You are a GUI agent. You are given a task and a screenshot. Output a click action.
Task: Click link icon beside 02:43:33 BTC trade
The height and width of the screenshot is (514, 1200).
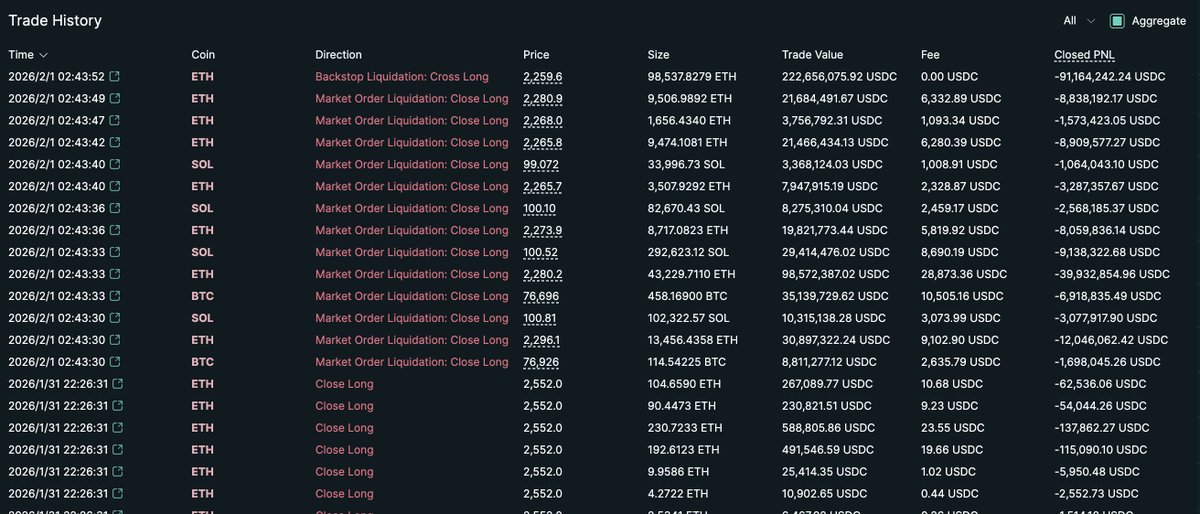115,296
